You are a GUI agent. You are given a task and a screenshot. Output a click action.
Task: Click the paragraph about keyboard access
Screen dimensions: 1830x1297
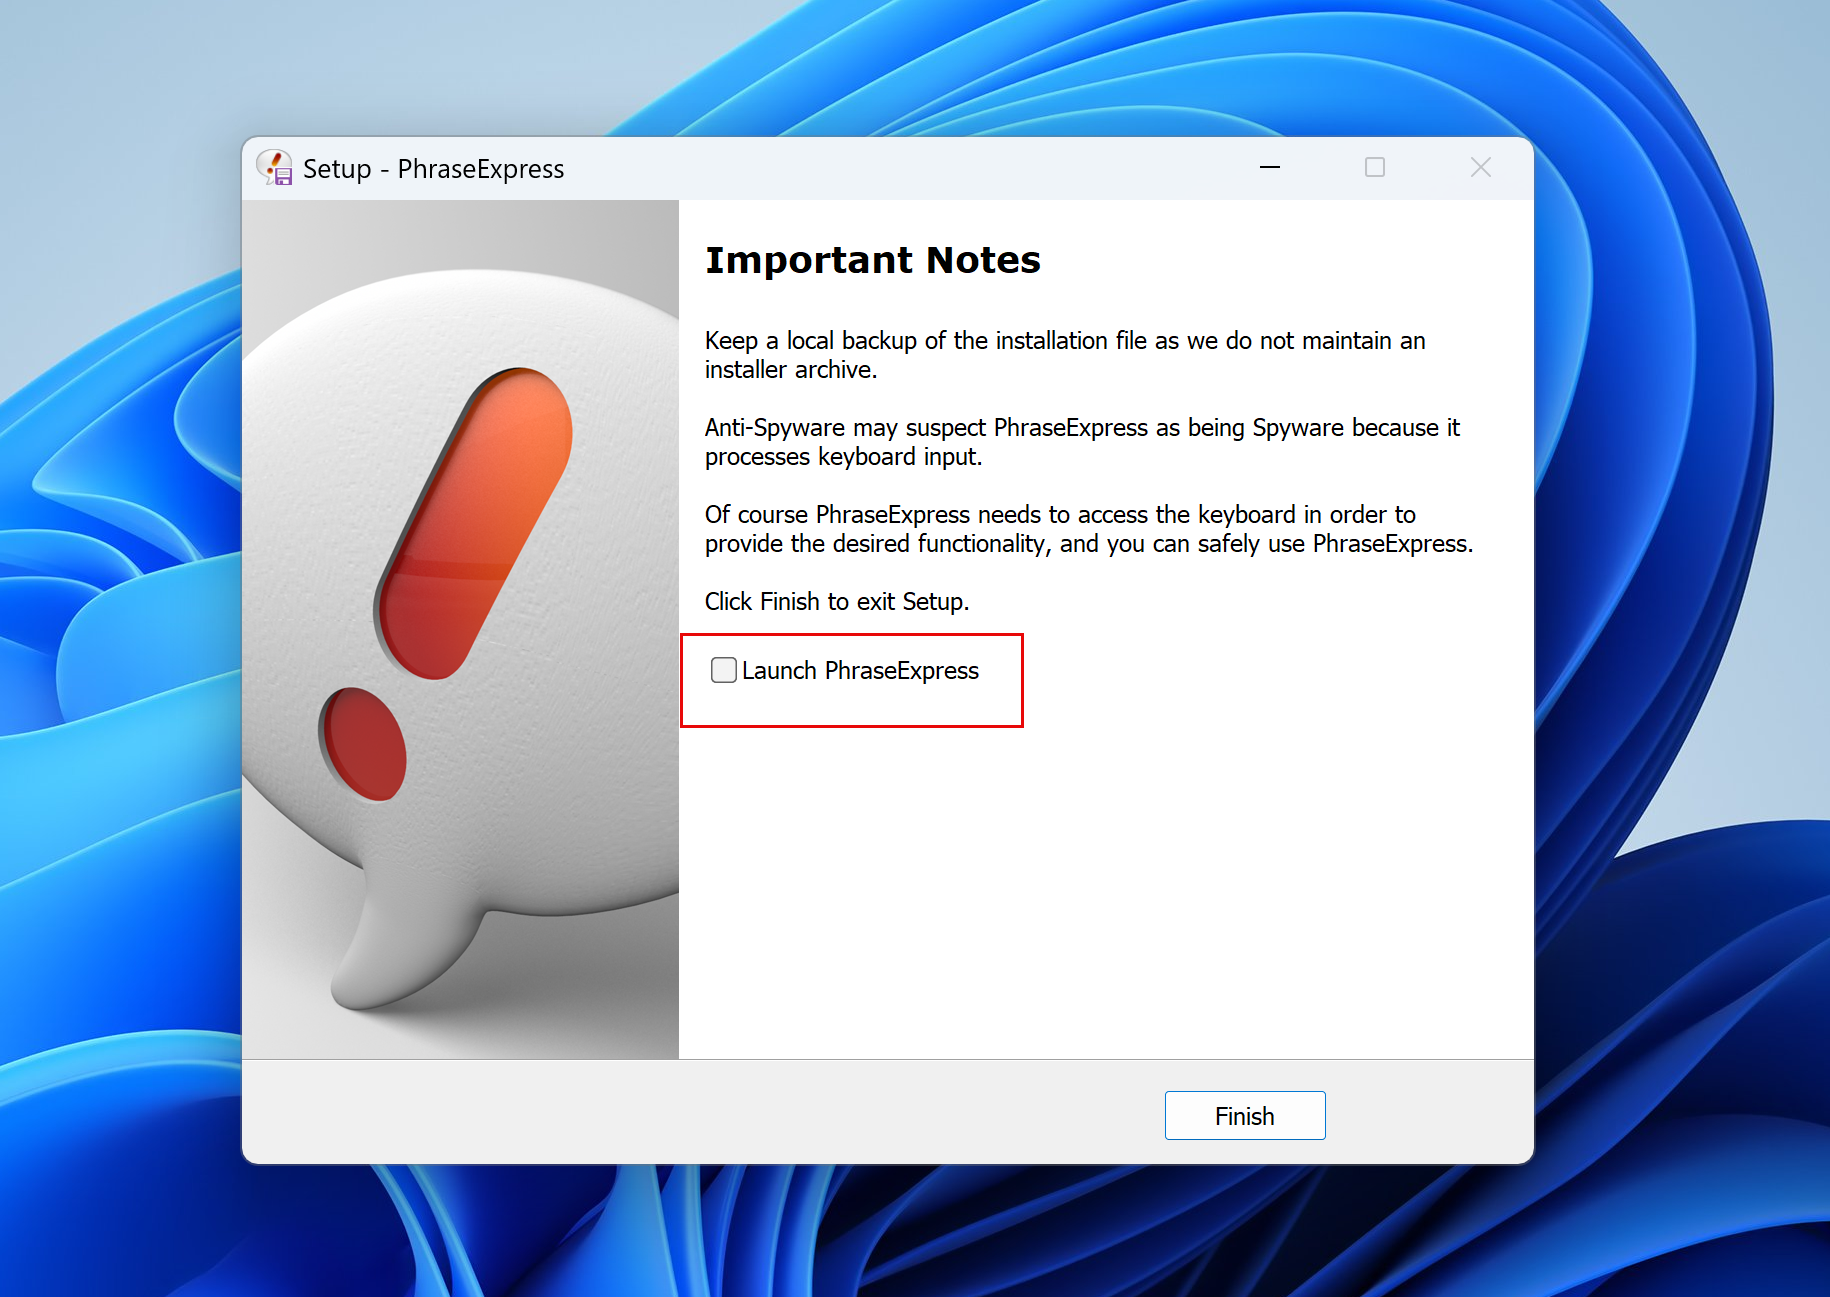coord(1088,529)
